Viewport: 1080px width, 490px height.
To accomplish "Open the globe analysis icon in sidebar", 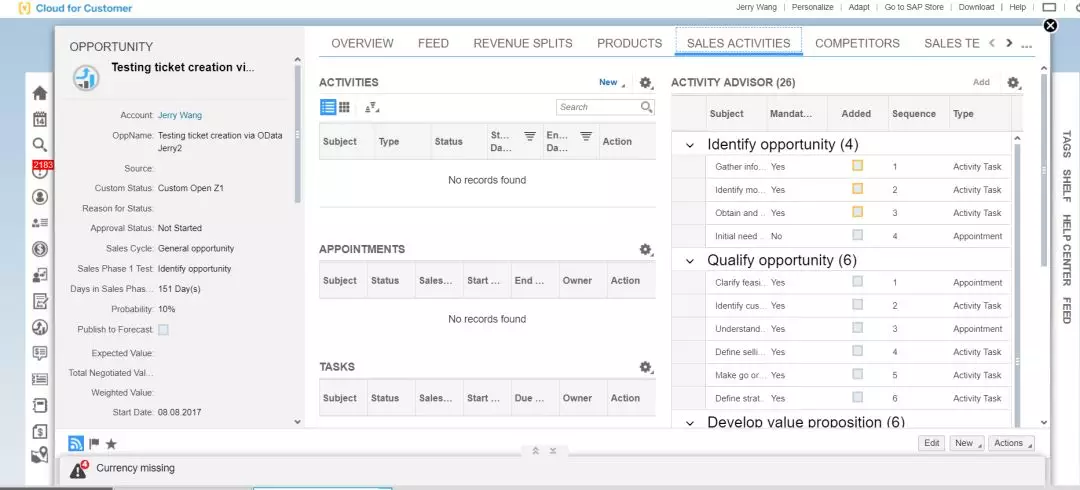I will coord(40,327).
